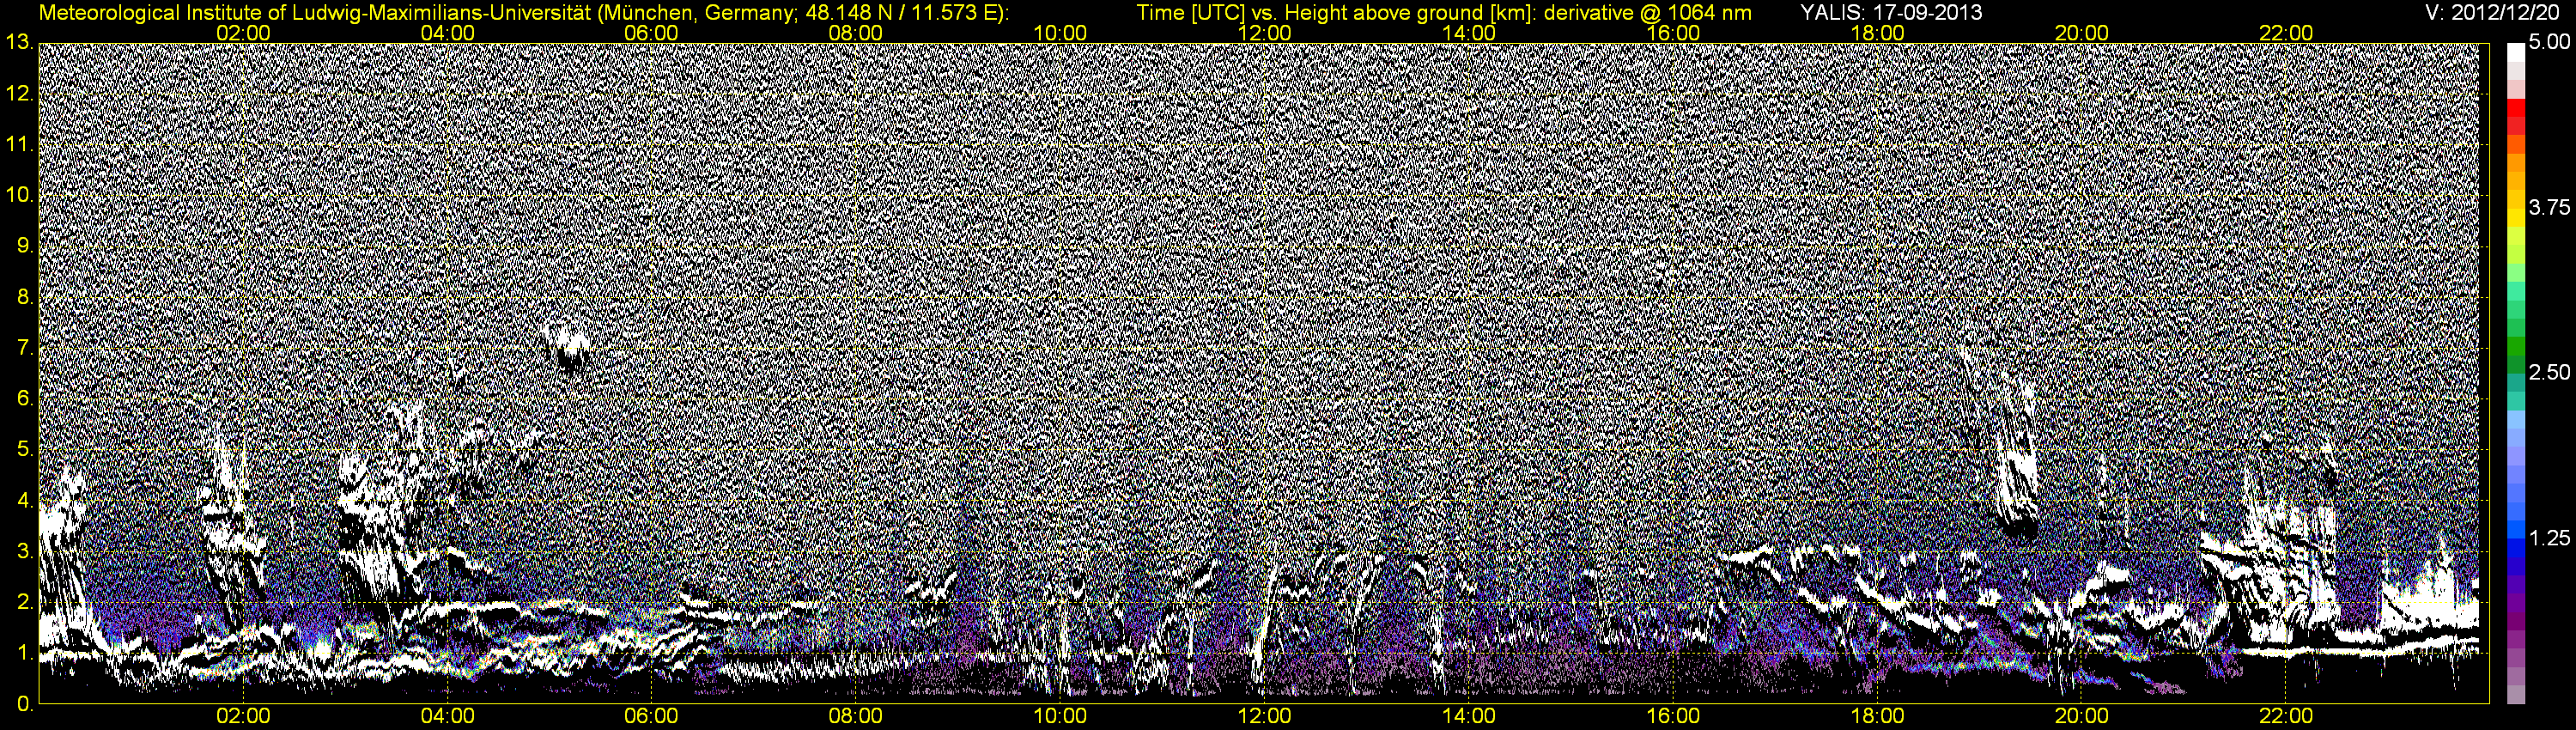The width and height of the screenshot is (2576, 730).
Task: Click the 04:00 label on upper time axis
Action: (x=447, y=33)
